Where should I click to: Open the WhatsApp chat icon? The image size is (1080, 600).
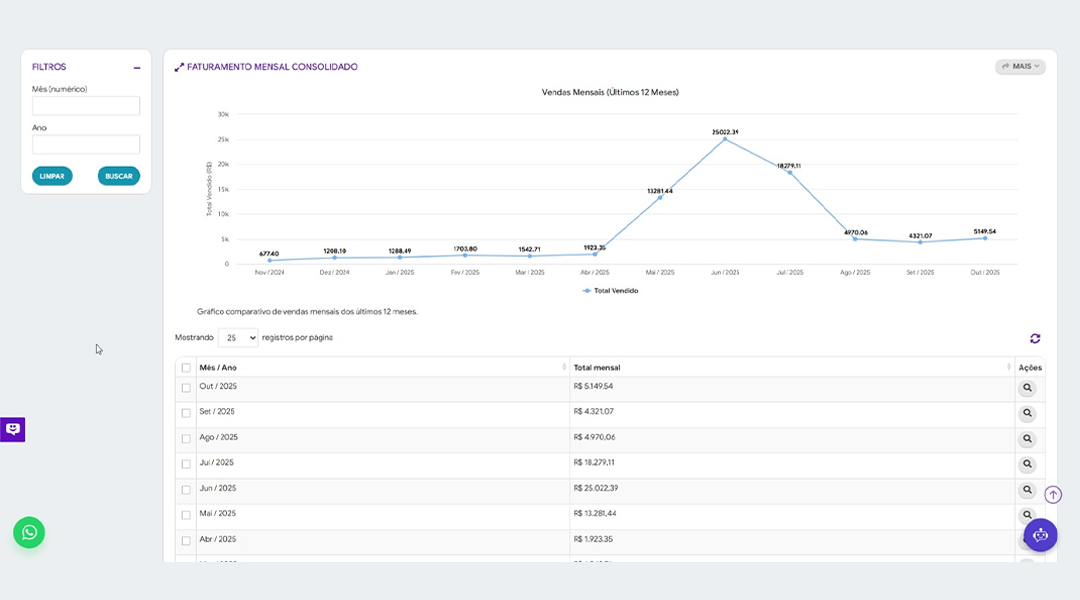(x=29, y=532)
